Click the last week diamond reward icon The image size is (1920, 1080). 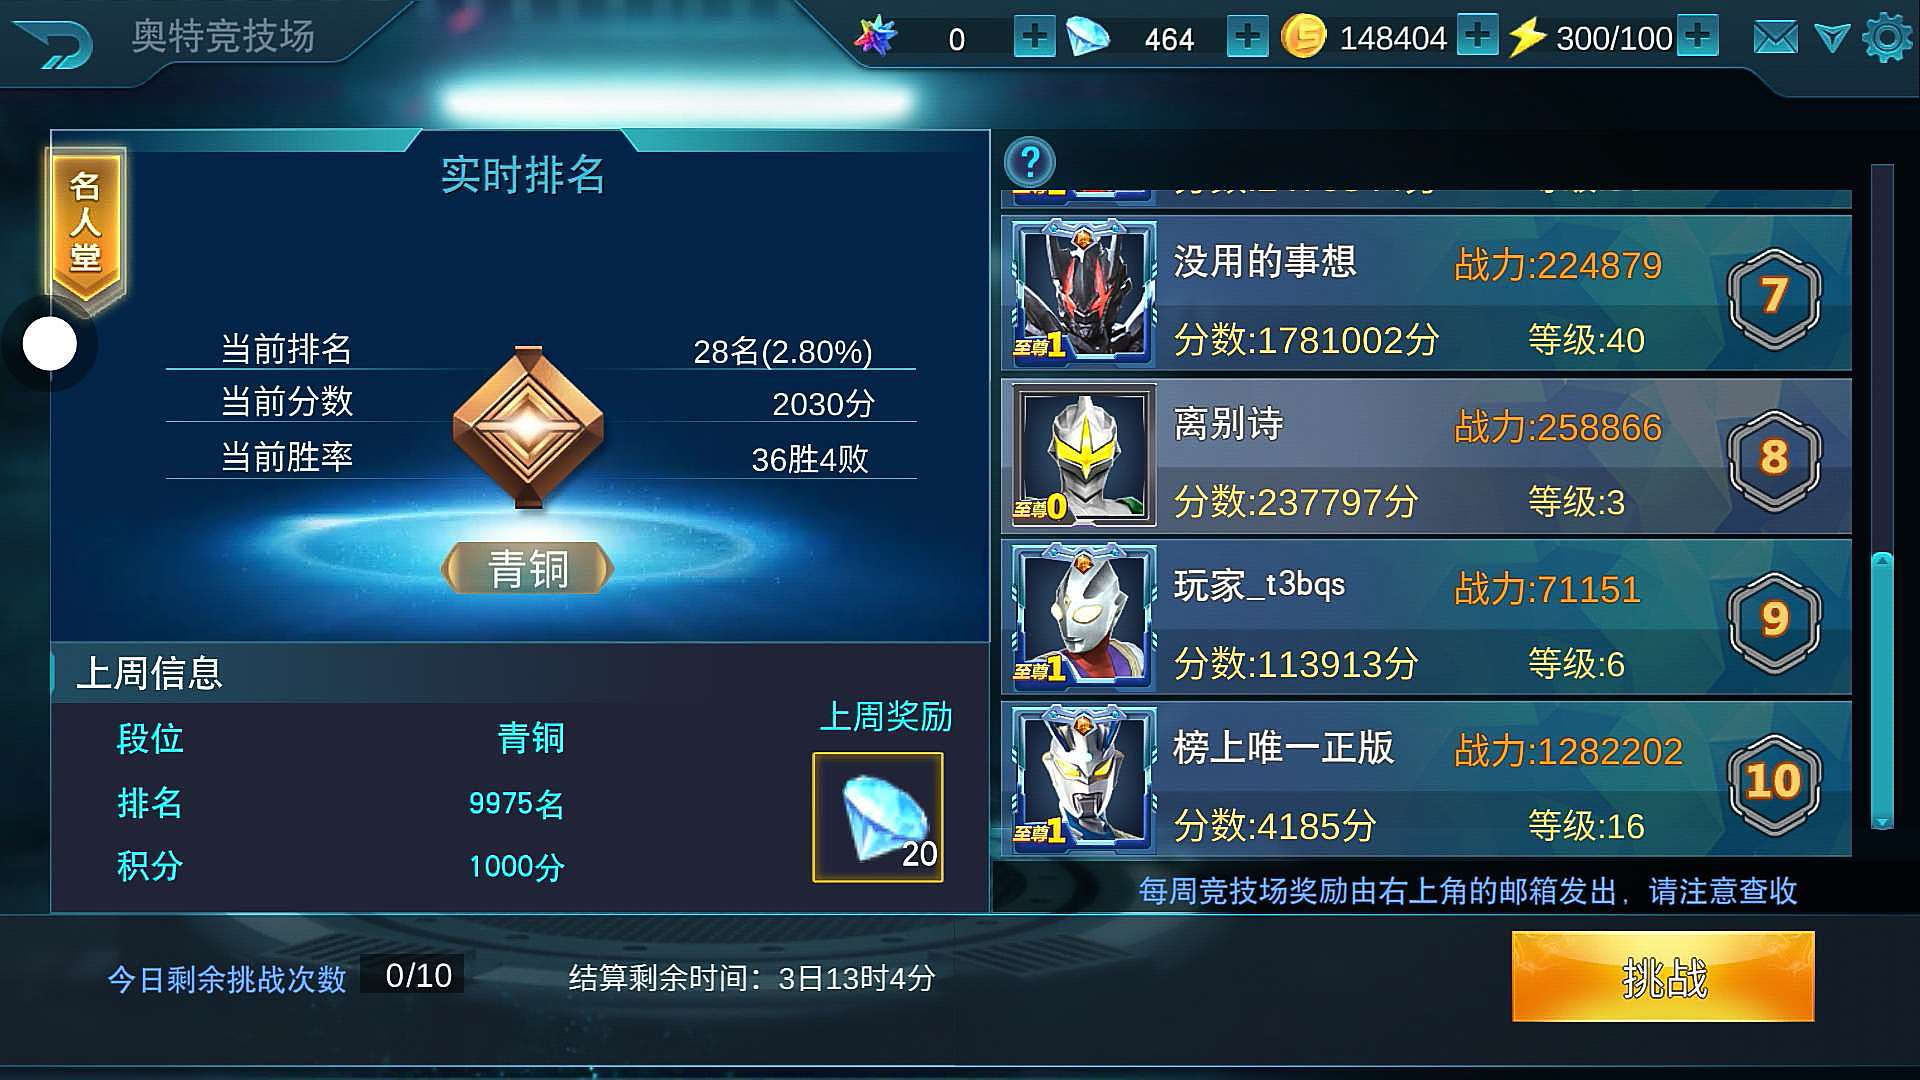click(x=877, y=817)
